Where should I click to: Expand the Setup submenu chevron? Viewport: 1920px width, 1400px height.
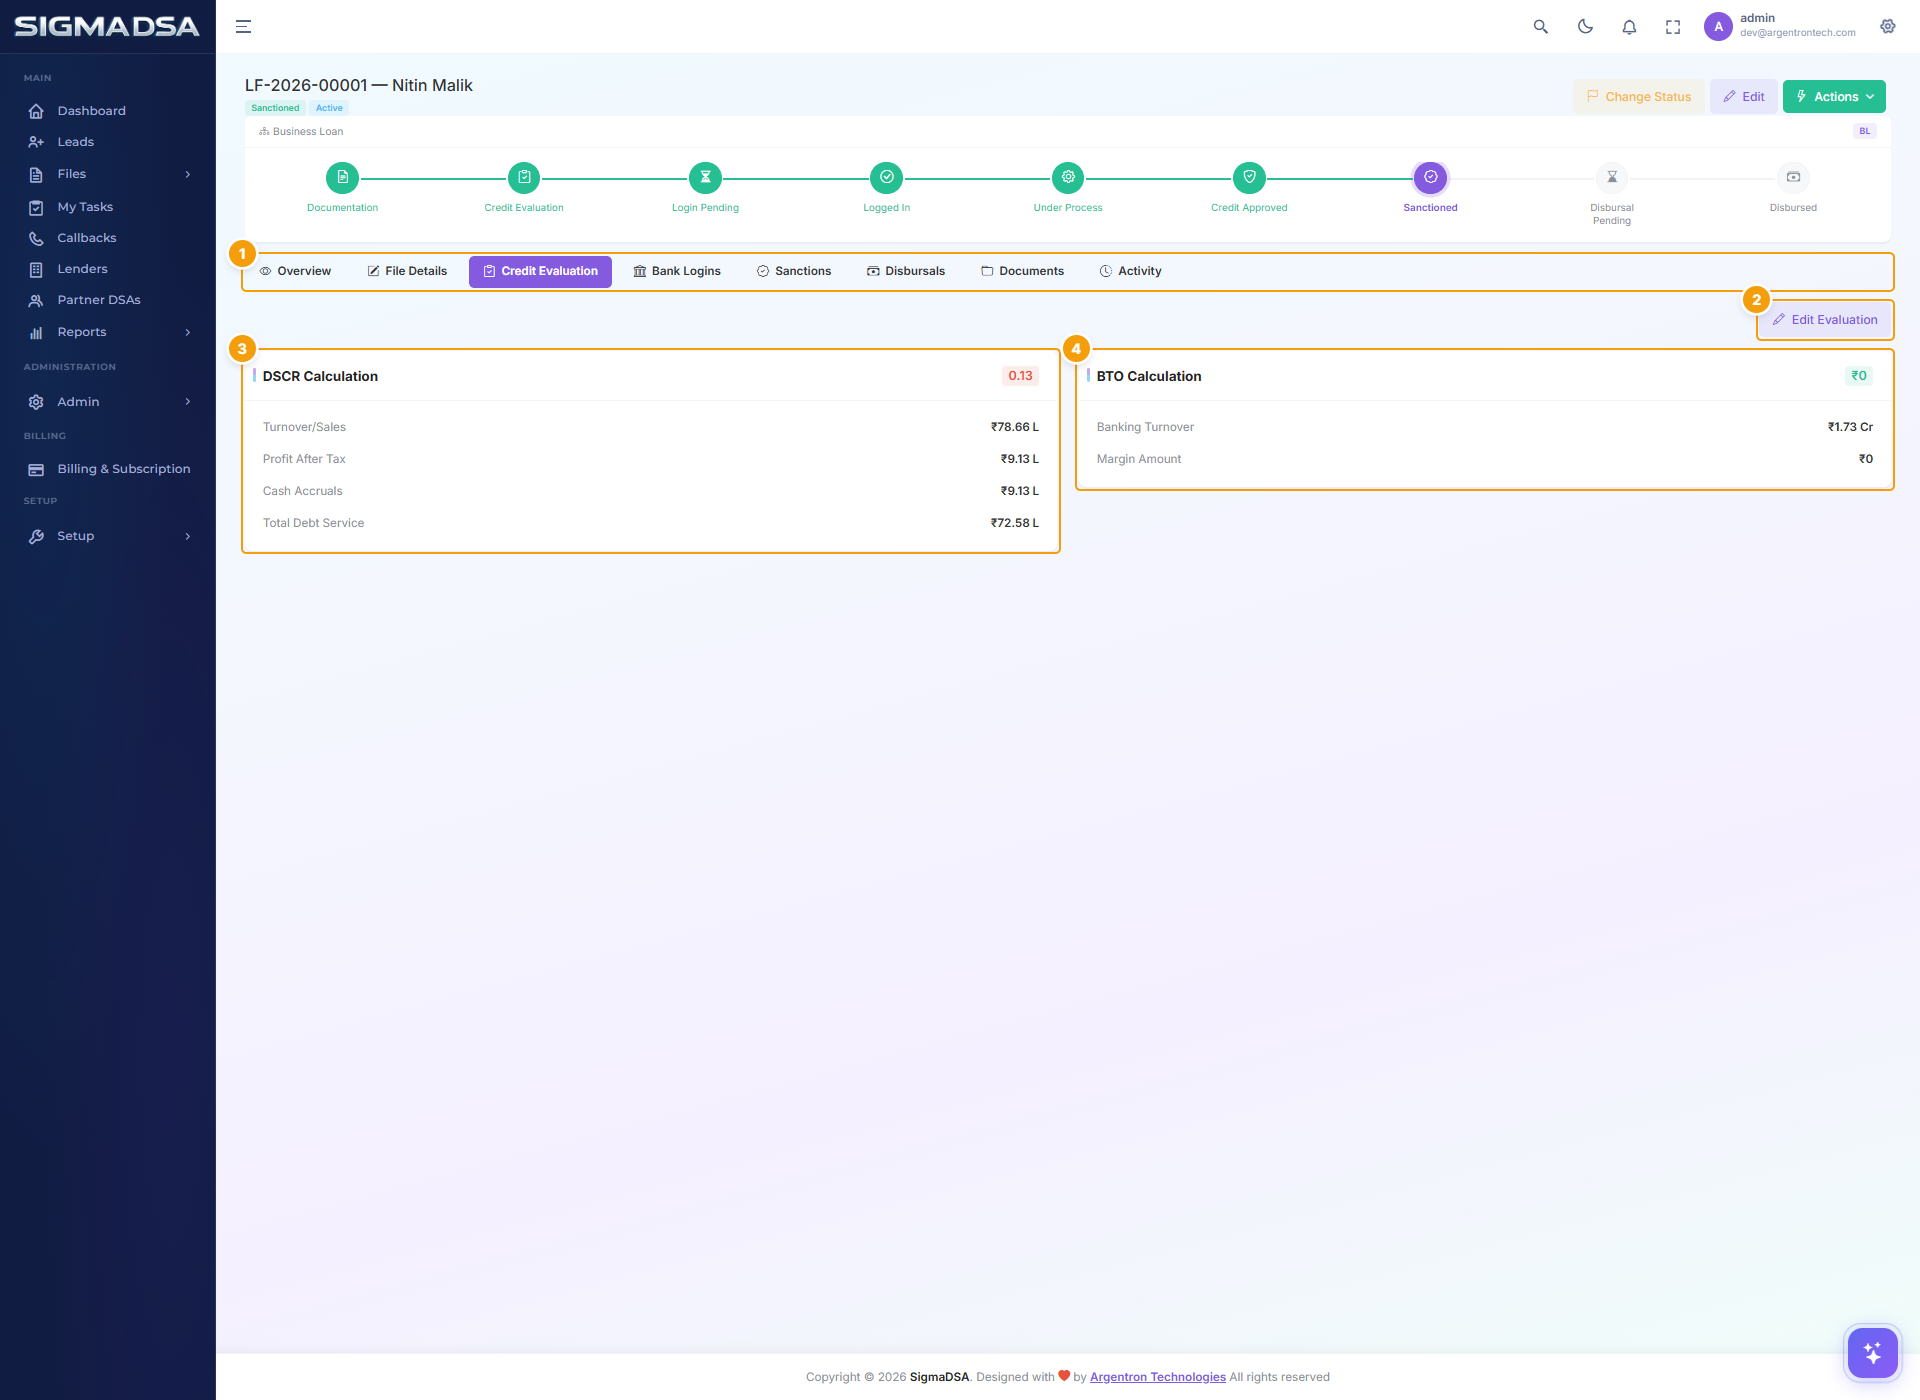[188, 536]
